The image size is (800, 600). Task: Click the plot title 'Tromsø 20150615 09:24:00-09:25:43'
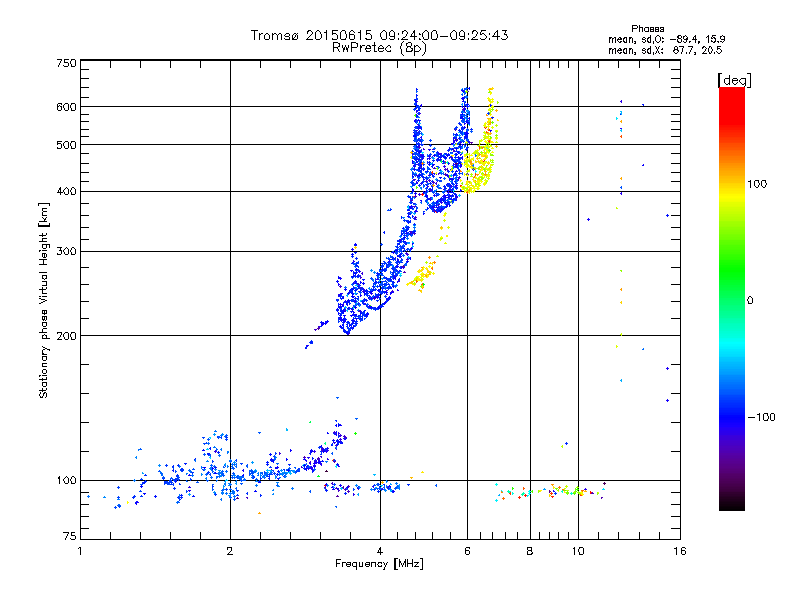379,35
